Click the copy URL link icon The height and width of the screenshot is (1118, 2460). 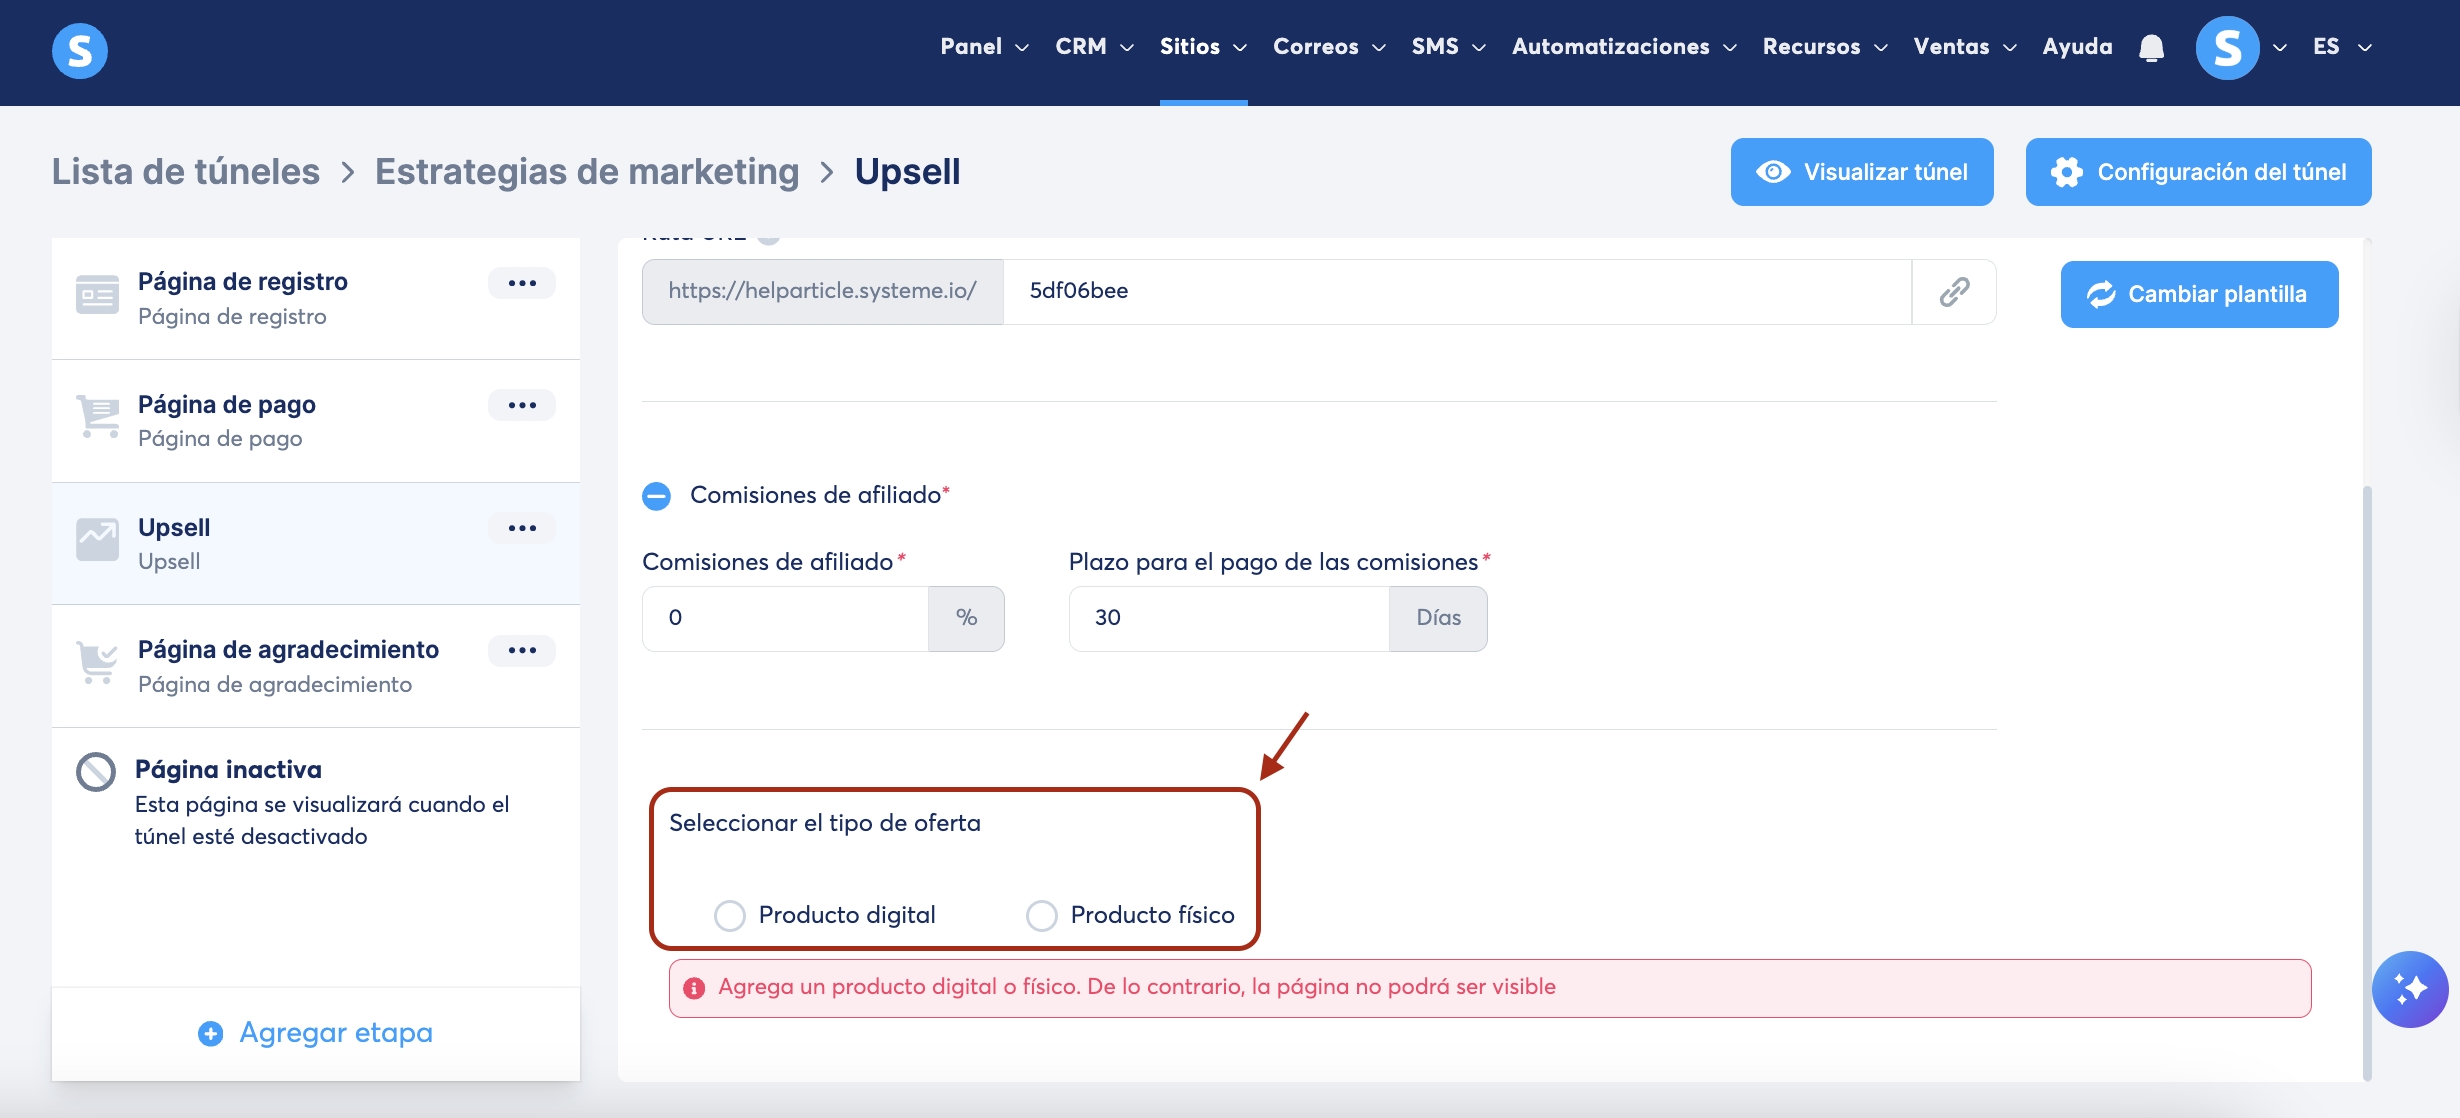pos(1954,292)
